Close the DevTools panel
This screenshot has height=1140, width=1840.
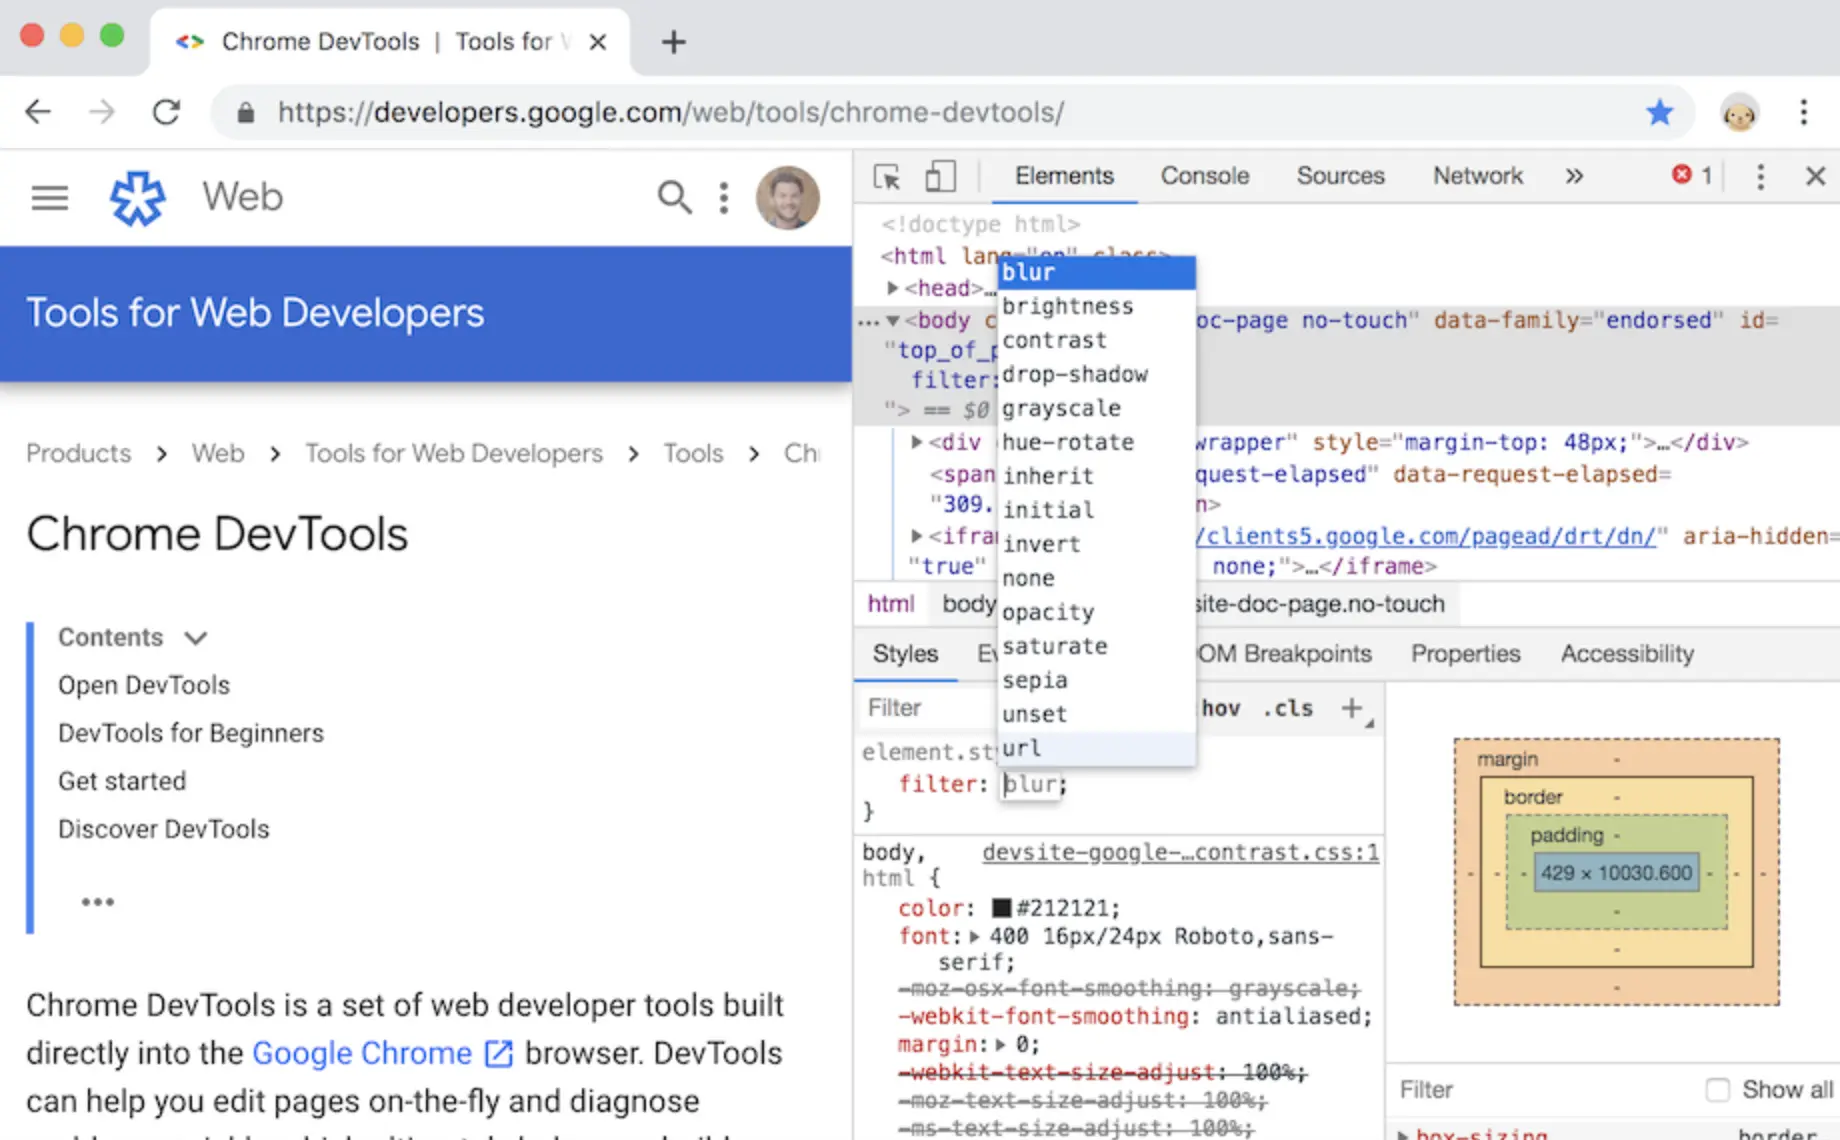(x=1816, y=176)
